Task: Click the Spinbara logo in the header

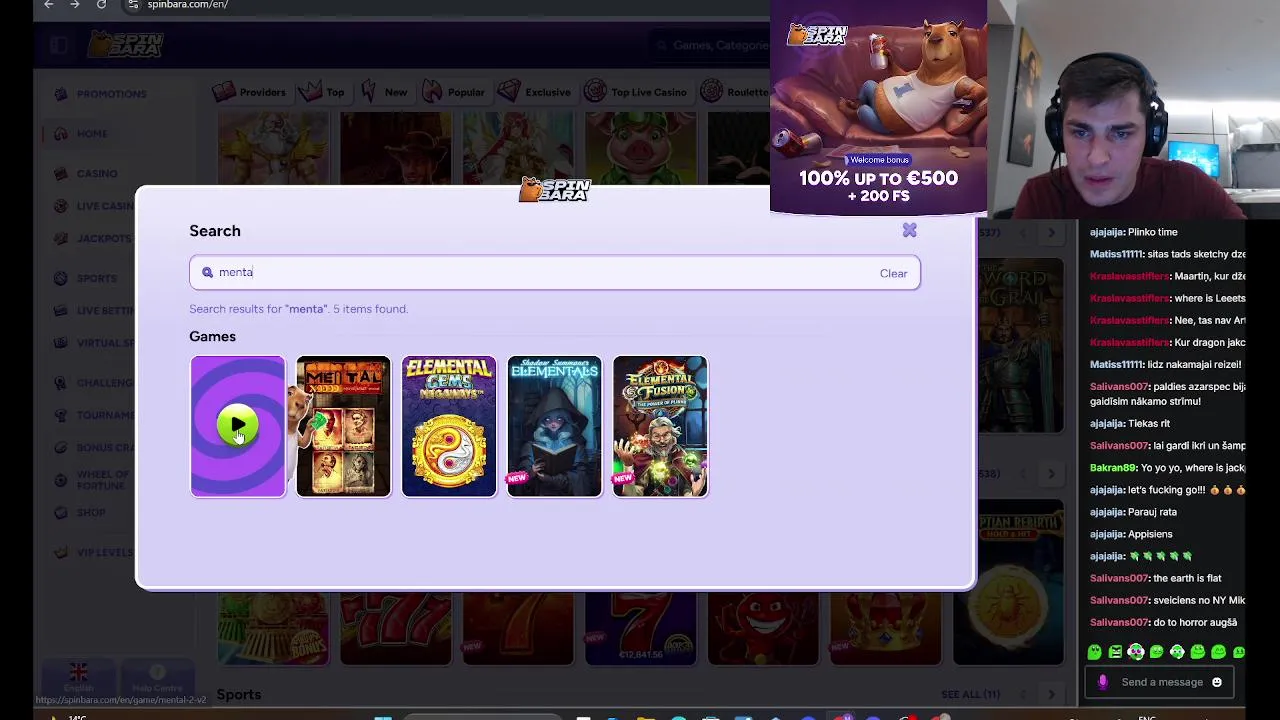Action: [x=126, y=44]
